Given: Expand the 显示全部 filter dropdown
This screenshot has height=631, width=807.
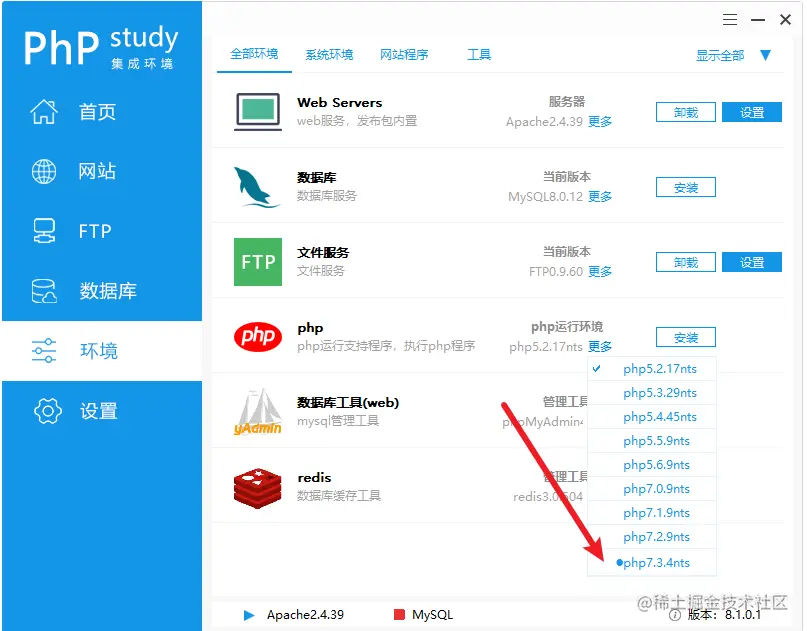Looking at the screenshot, I should (720, 56).
